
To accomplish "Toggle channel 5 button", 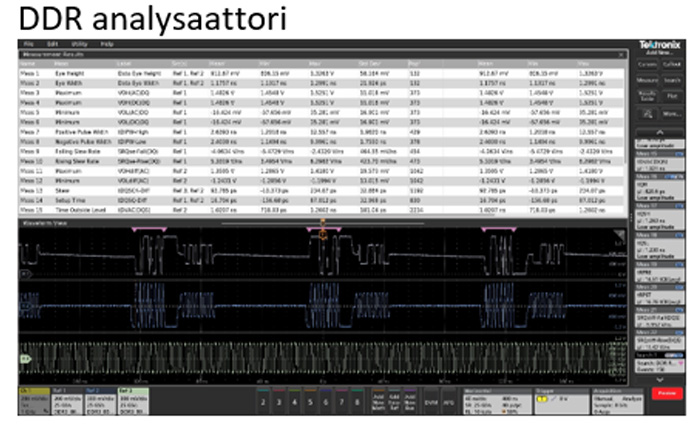I will click(x=309, y=400).
